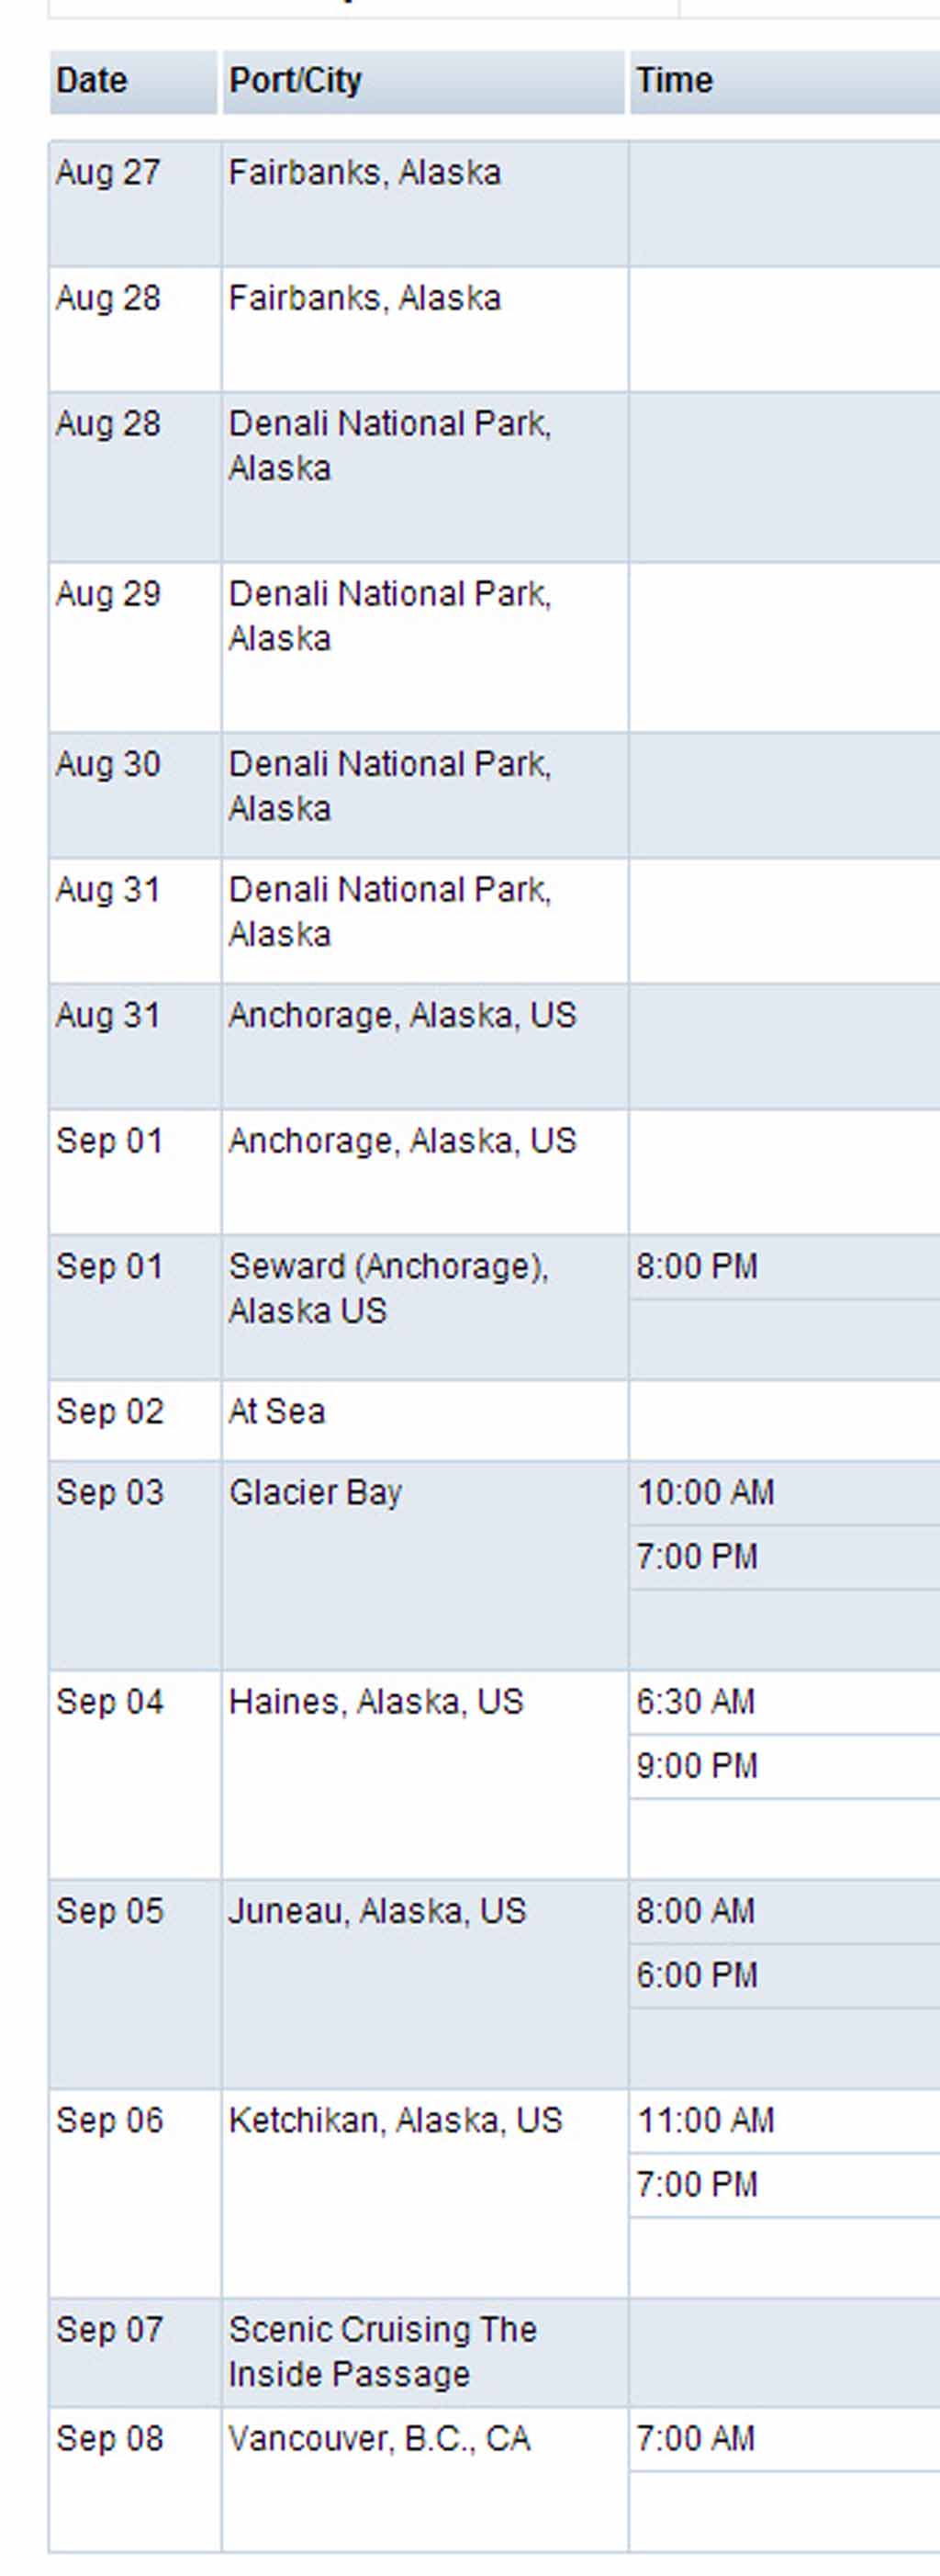Click the Glacier Bay port name
Image resolution: width=940 pixels, height=2576 pixels.
315,1493
